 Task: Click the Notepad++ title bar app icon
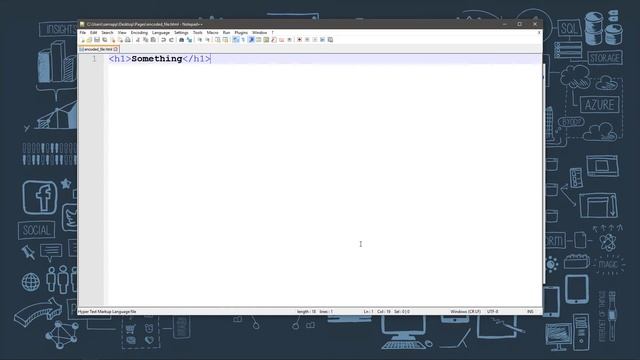coord(82,24)
